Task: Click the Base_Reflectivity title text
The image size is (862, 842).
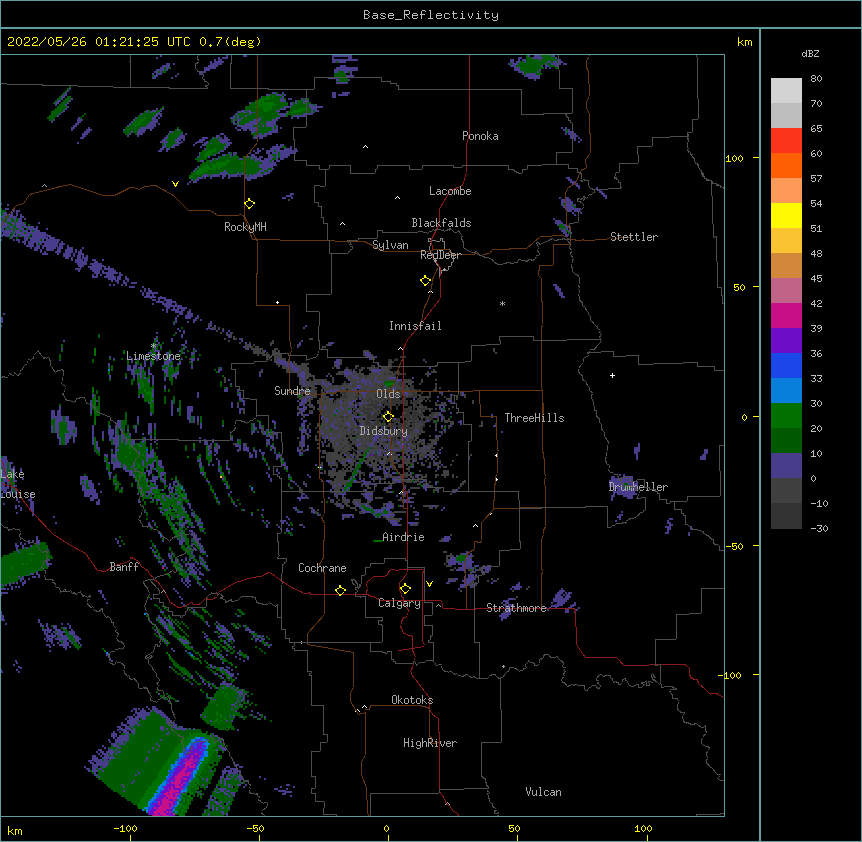Action: coord(431,15)
